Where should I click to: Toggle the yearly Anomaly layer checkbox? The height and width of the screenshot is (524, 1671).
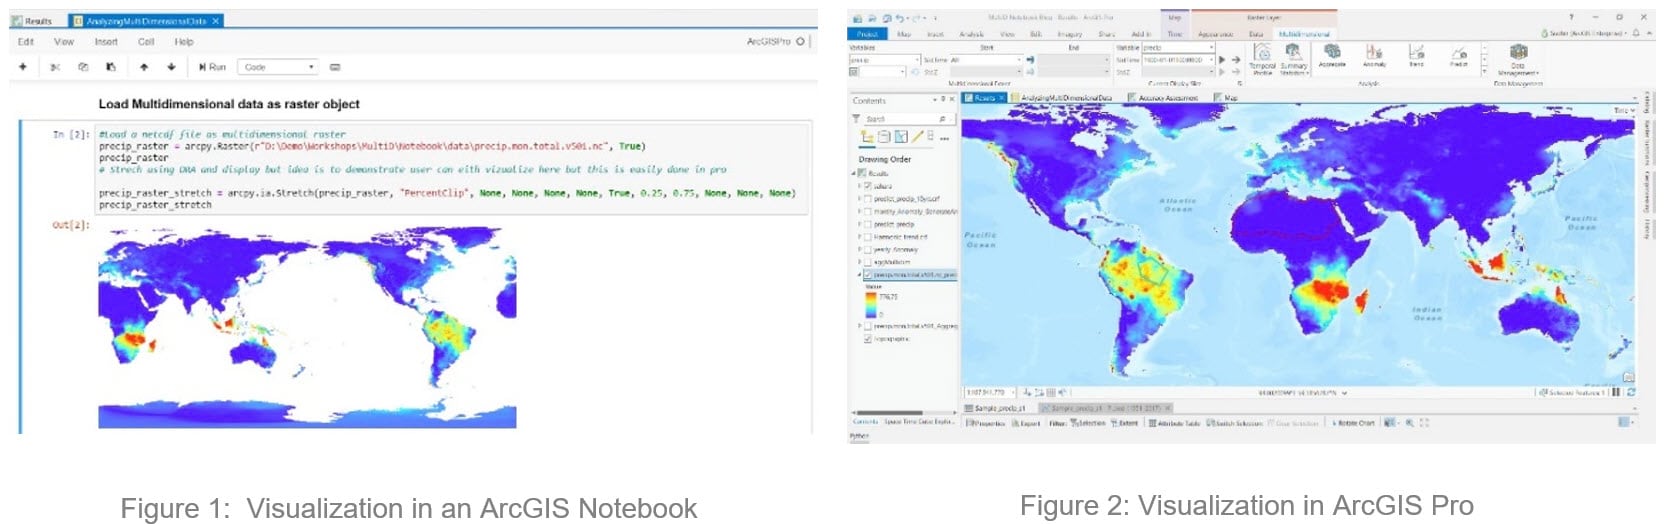868,249
